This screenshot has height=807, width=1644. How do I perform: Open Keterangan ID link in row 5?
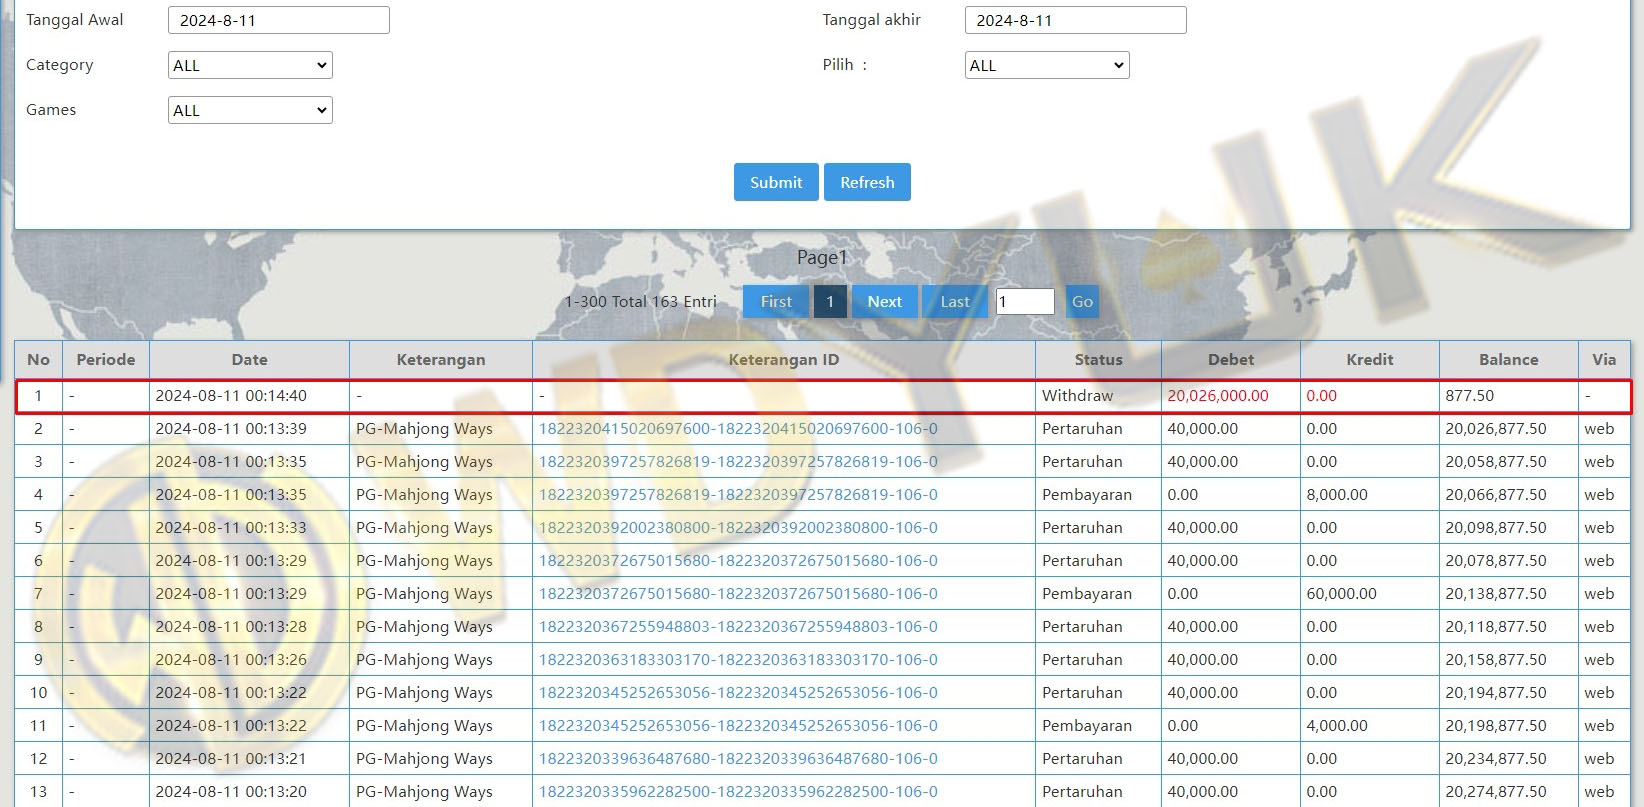(738, 527)
